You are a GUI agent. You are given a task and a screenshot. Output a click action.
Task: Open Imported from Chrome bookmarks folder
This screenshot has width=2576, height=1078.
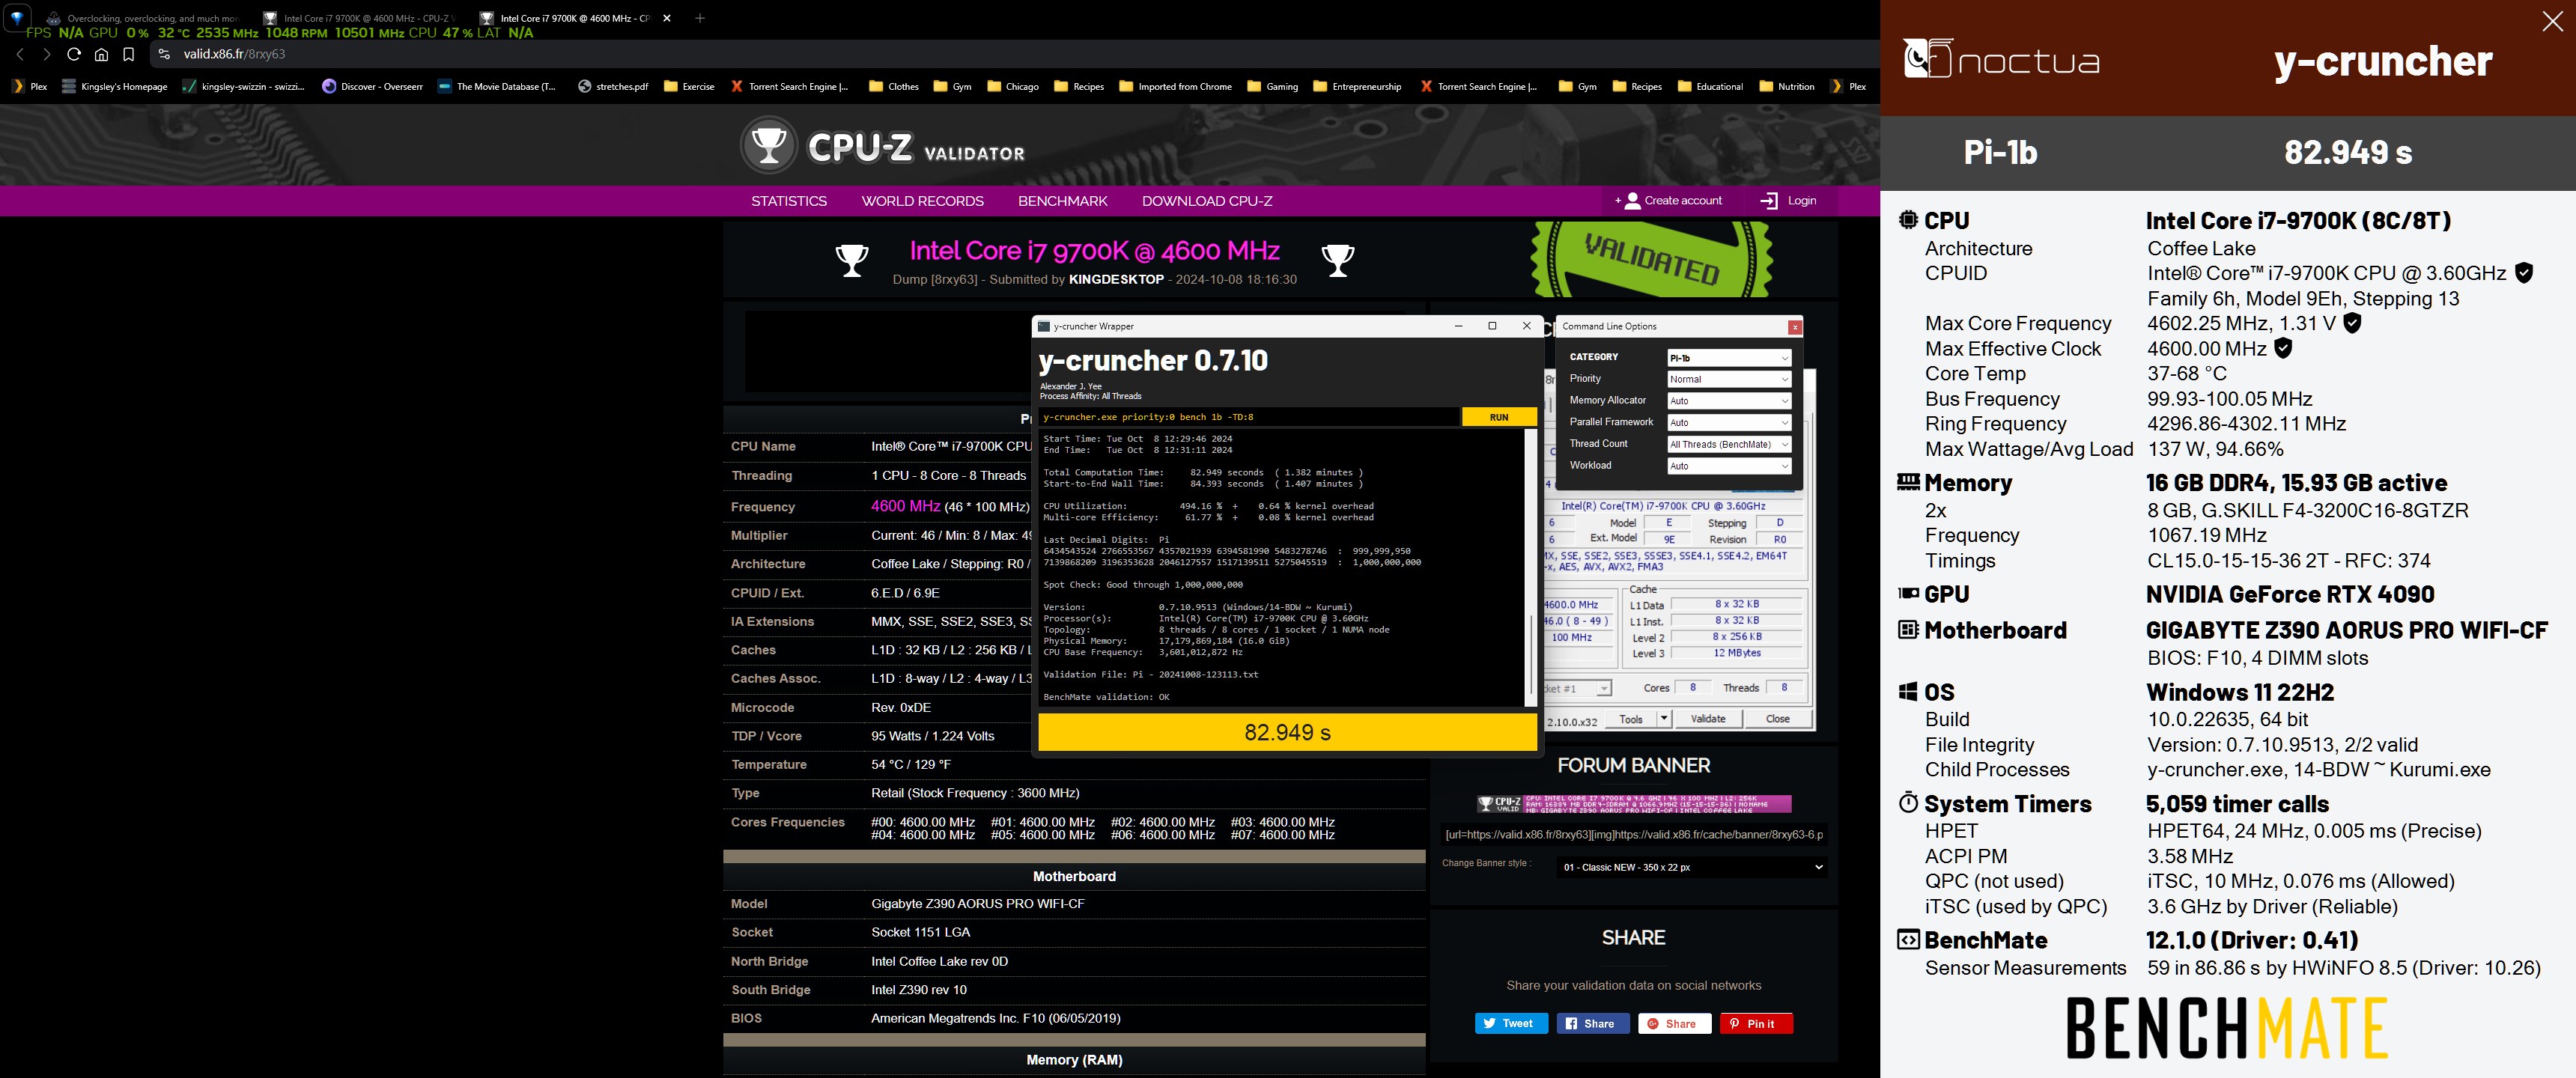click(x=1175, y=86)
